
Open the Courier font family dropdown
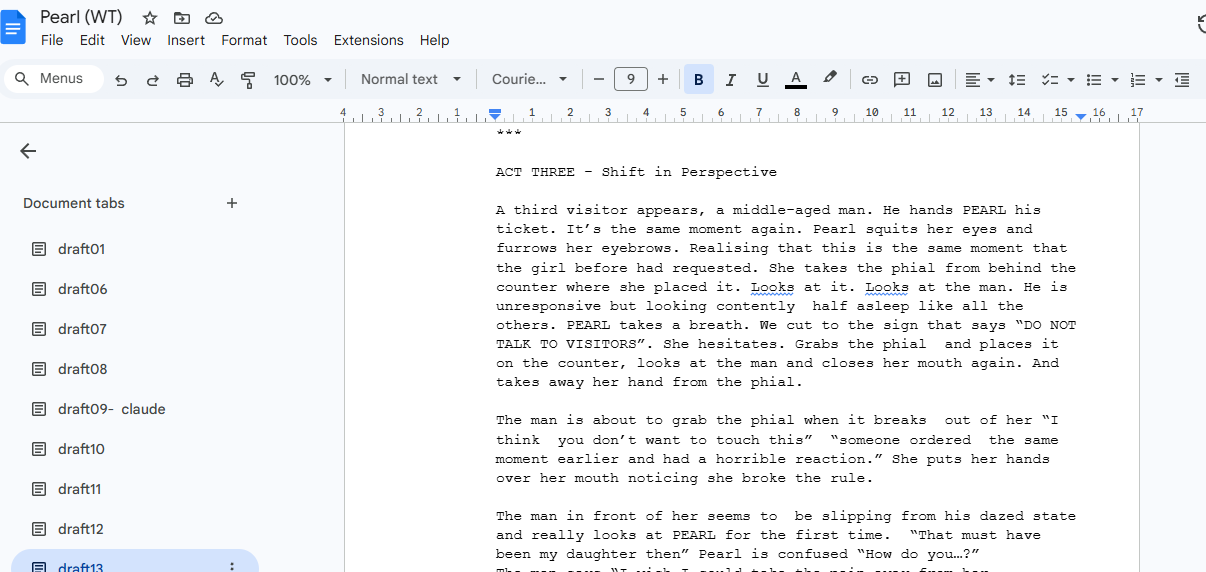coord(529,80)
